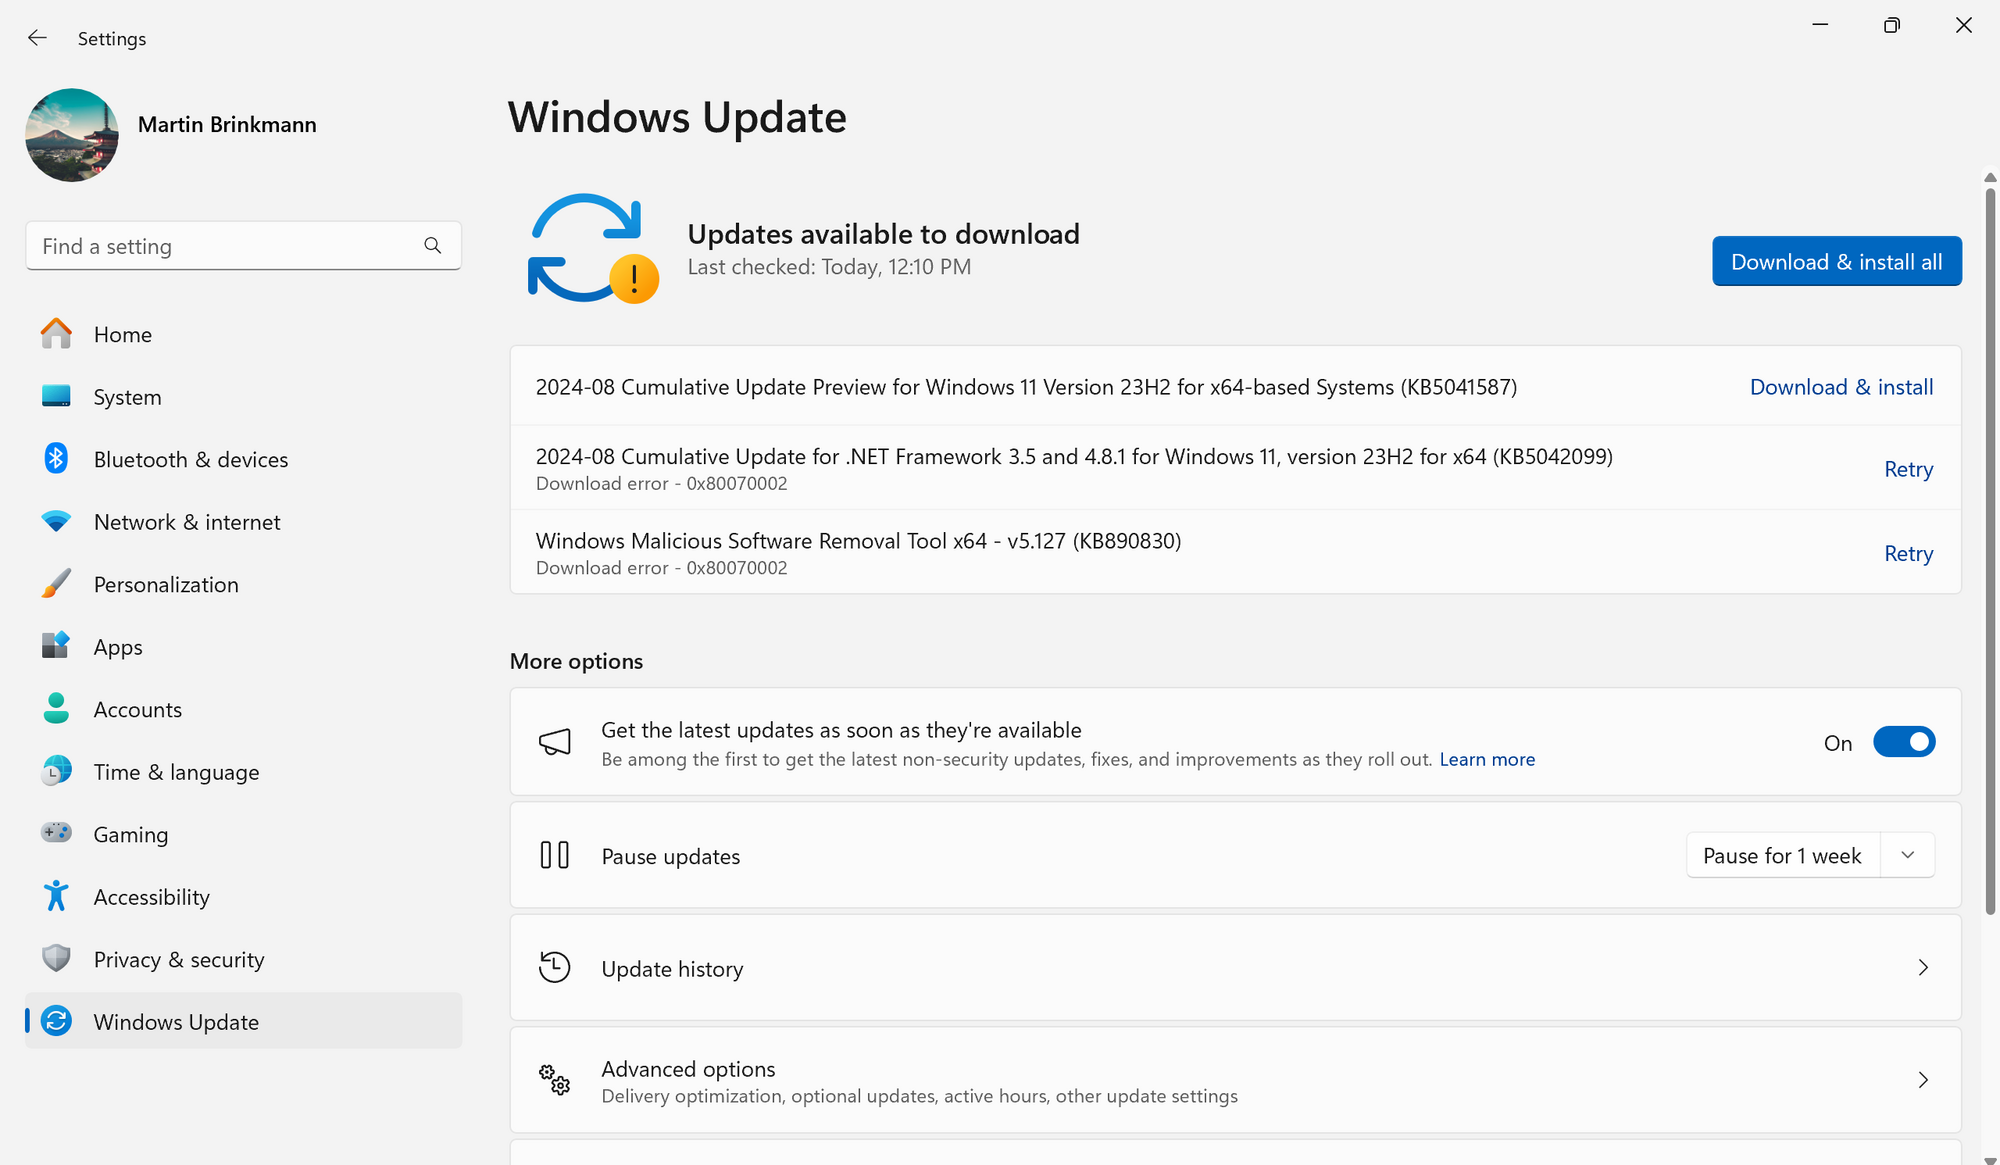2000x1165 pixels.
Task: Select Windows Update sidebar label
Action: [x=176, y=1022]
